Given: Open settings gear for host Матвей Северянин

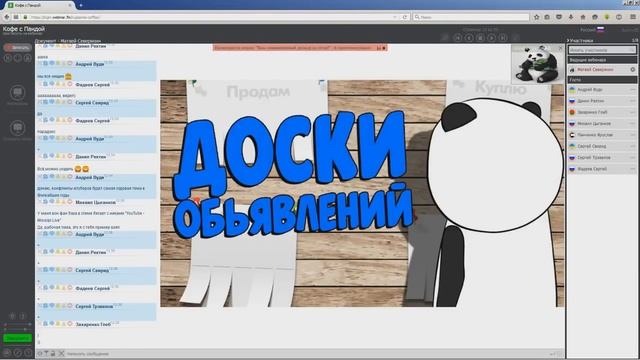Looking at the screenshot, I should 633,70.
